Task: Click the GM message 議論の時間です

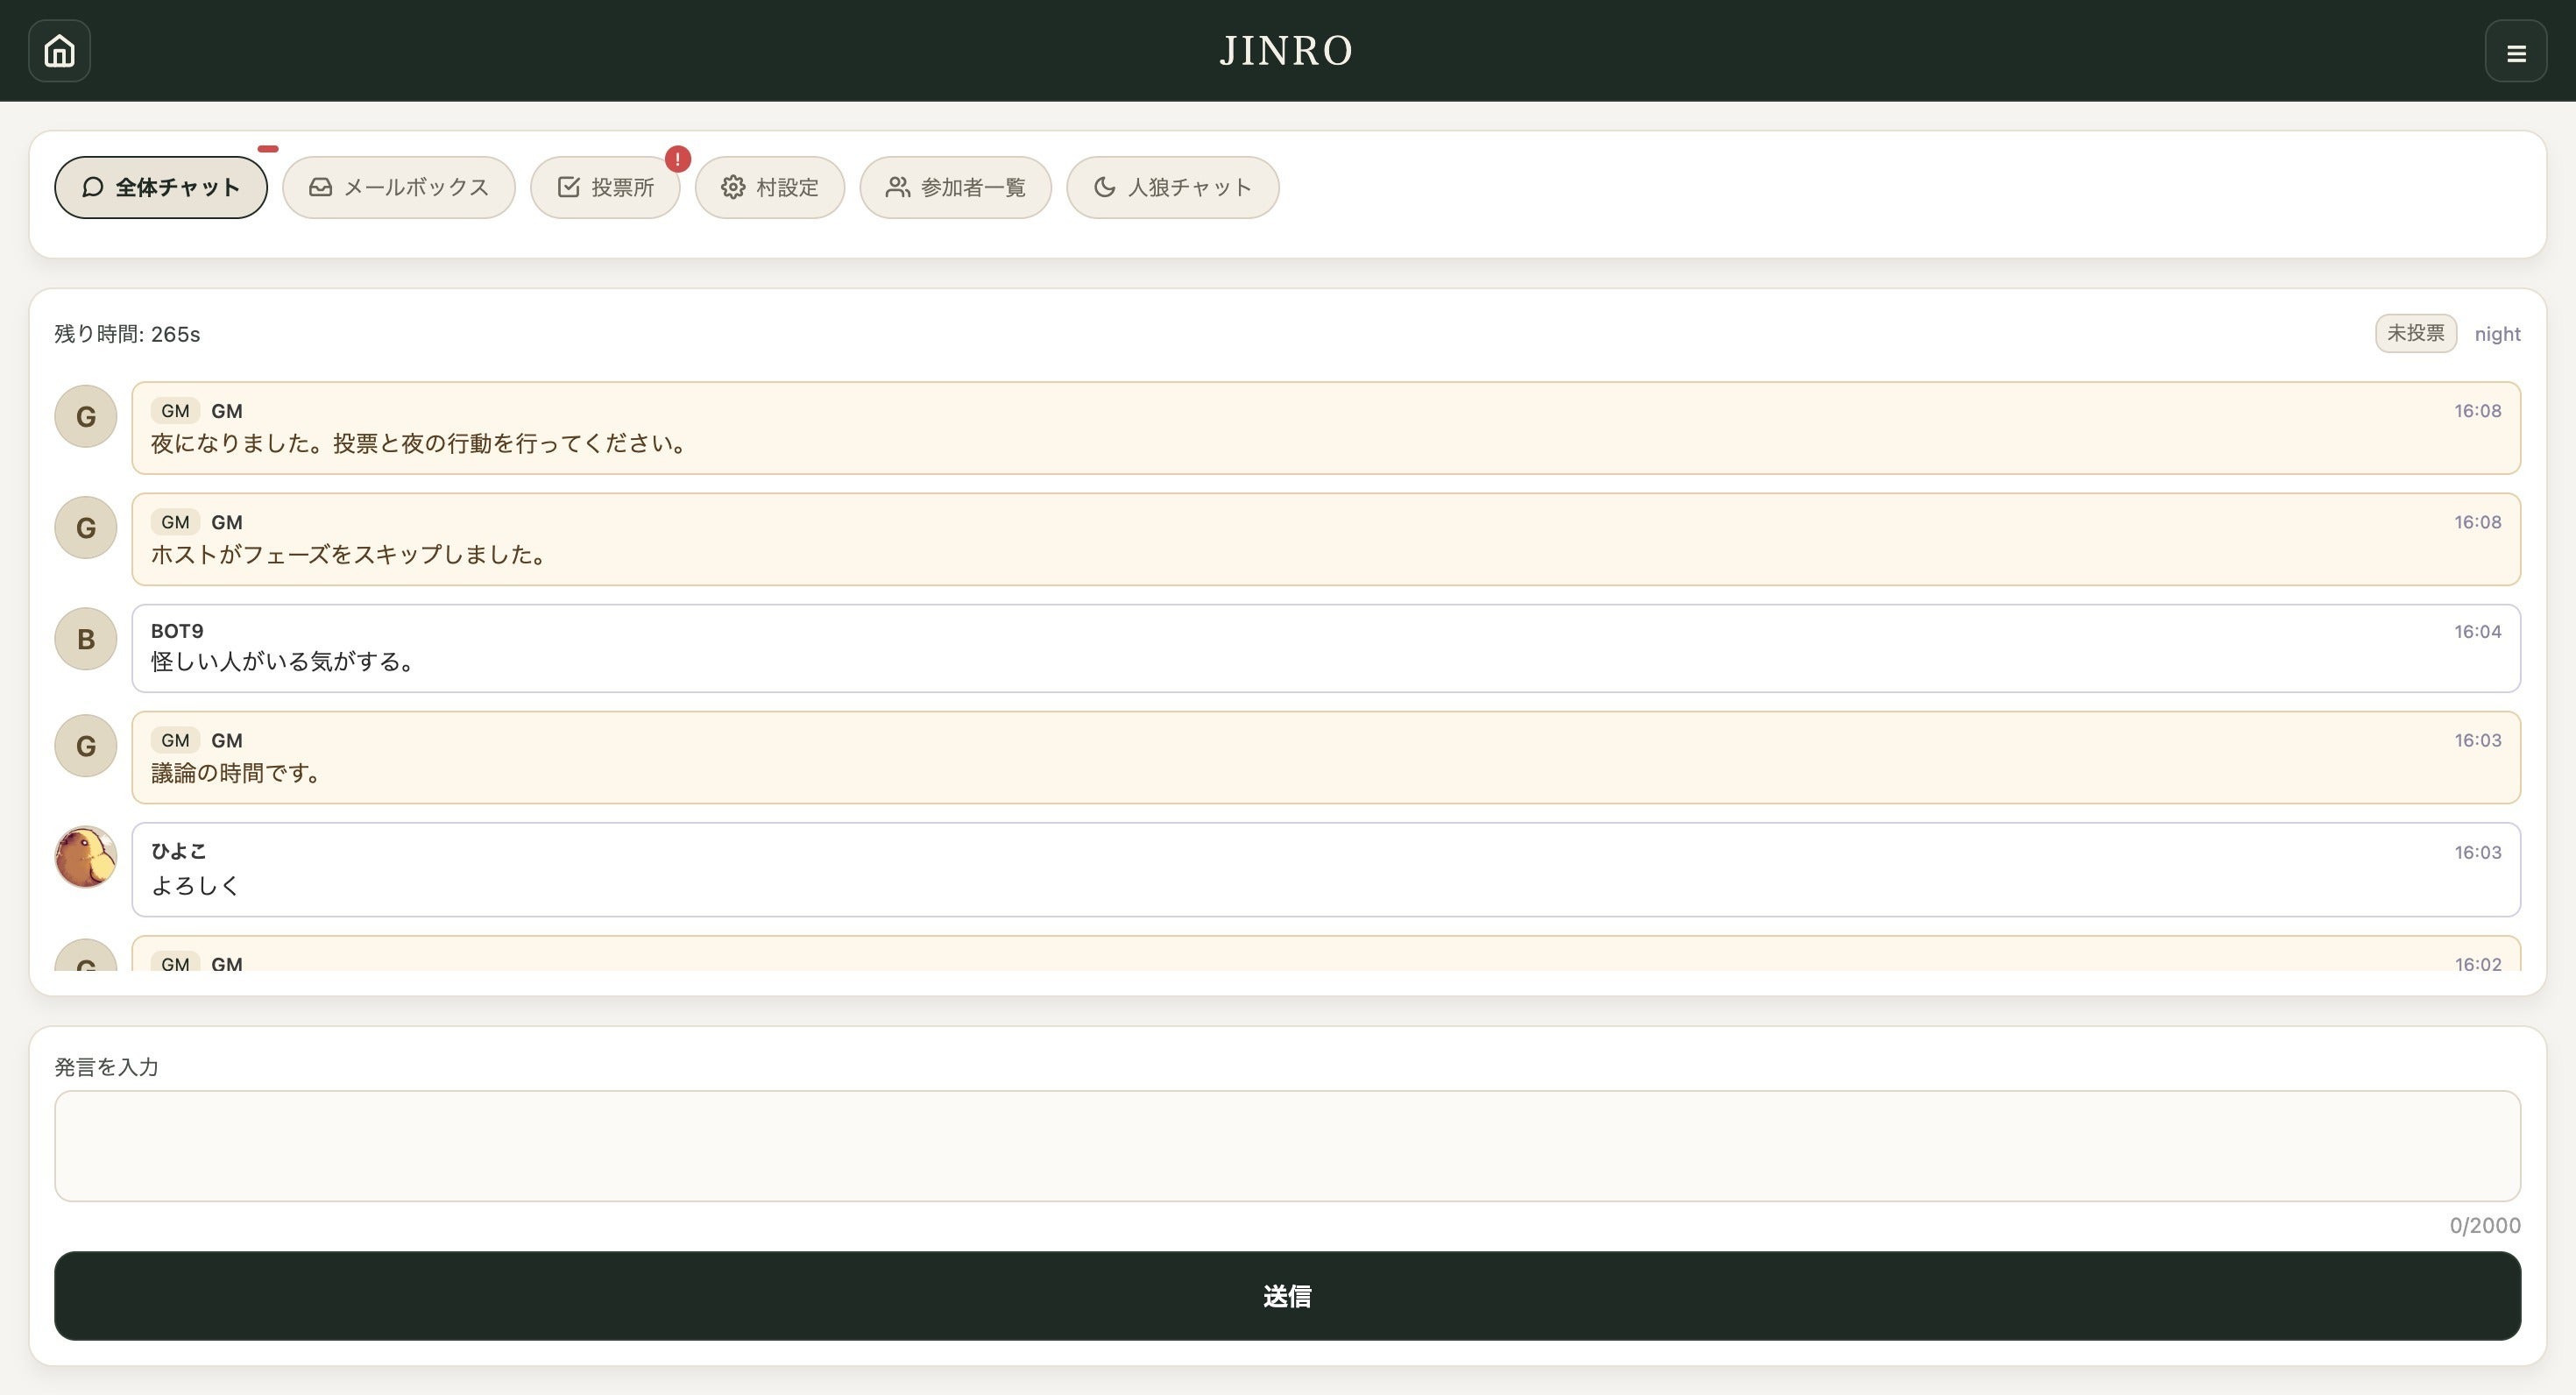Action: [x=236, y=773]
